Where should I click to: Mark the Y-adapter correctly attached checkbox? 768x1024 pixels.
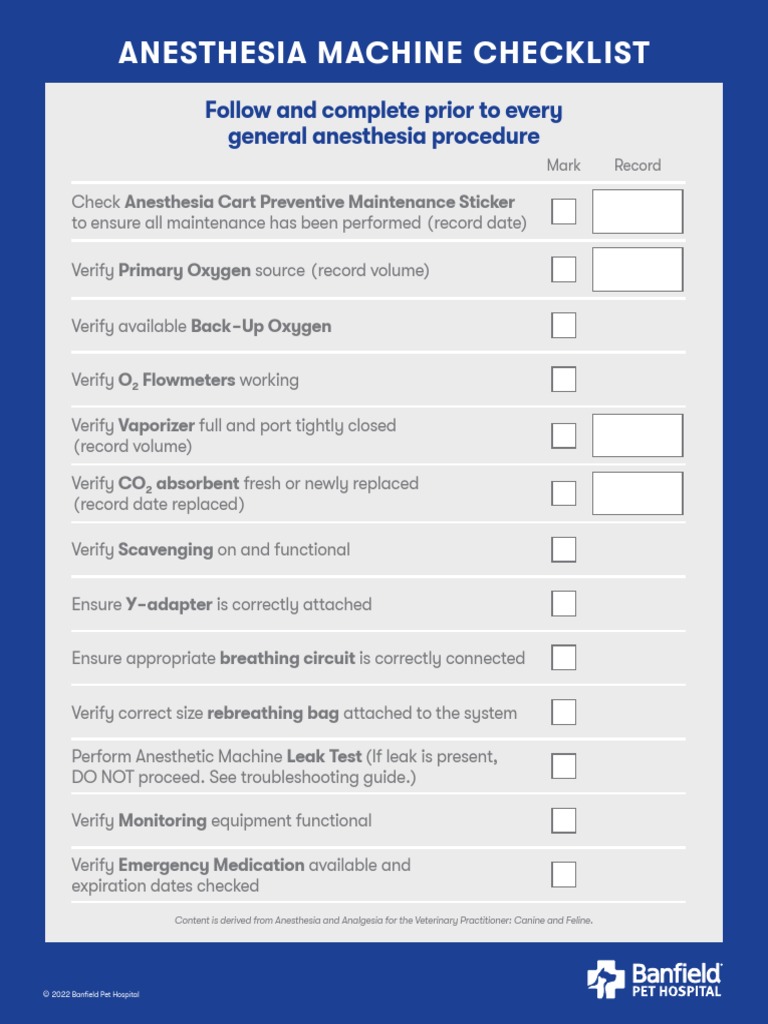(x=564, y=604)
